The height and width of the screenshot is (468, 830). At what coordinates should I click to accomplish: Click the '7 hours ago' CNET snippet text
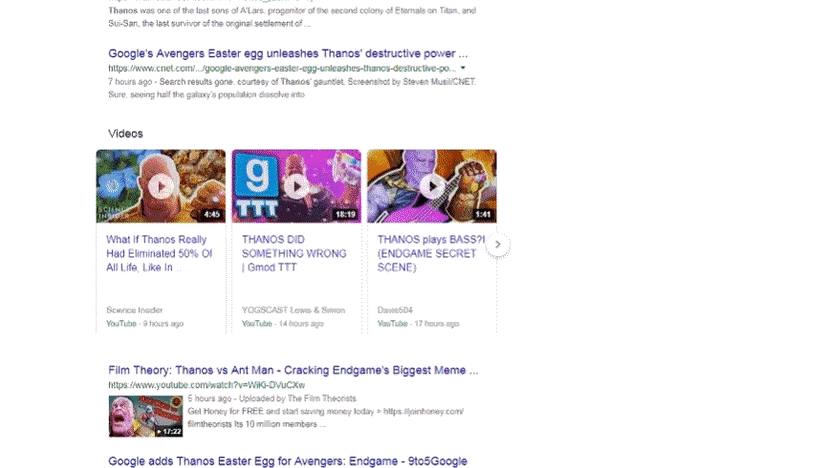click(x=292, y=88)
